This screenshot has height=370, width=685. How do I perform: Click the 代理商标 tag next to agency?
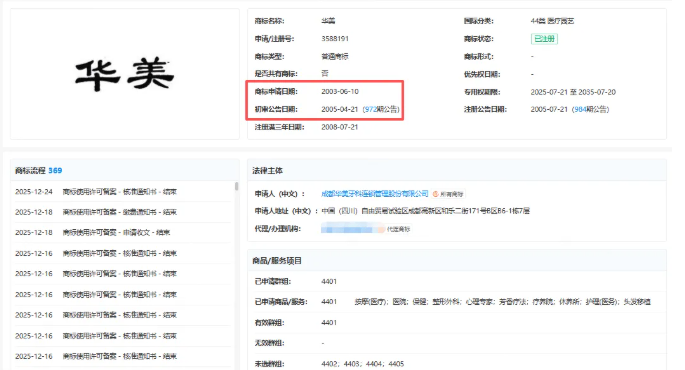tap(395, 229)
